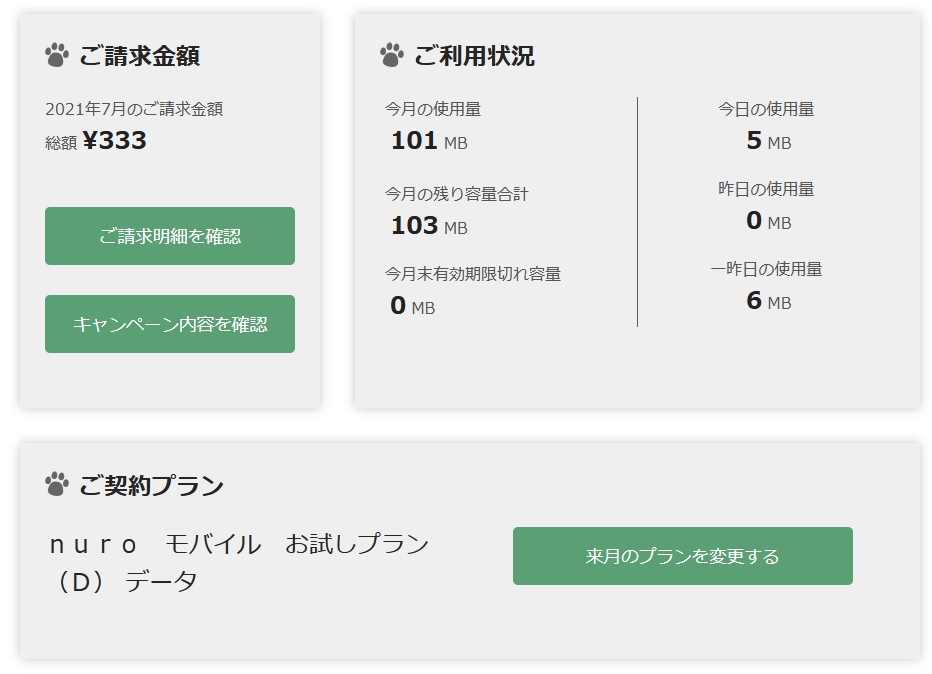Click the paw icon beside ご請求金額

tap(57, 55)
